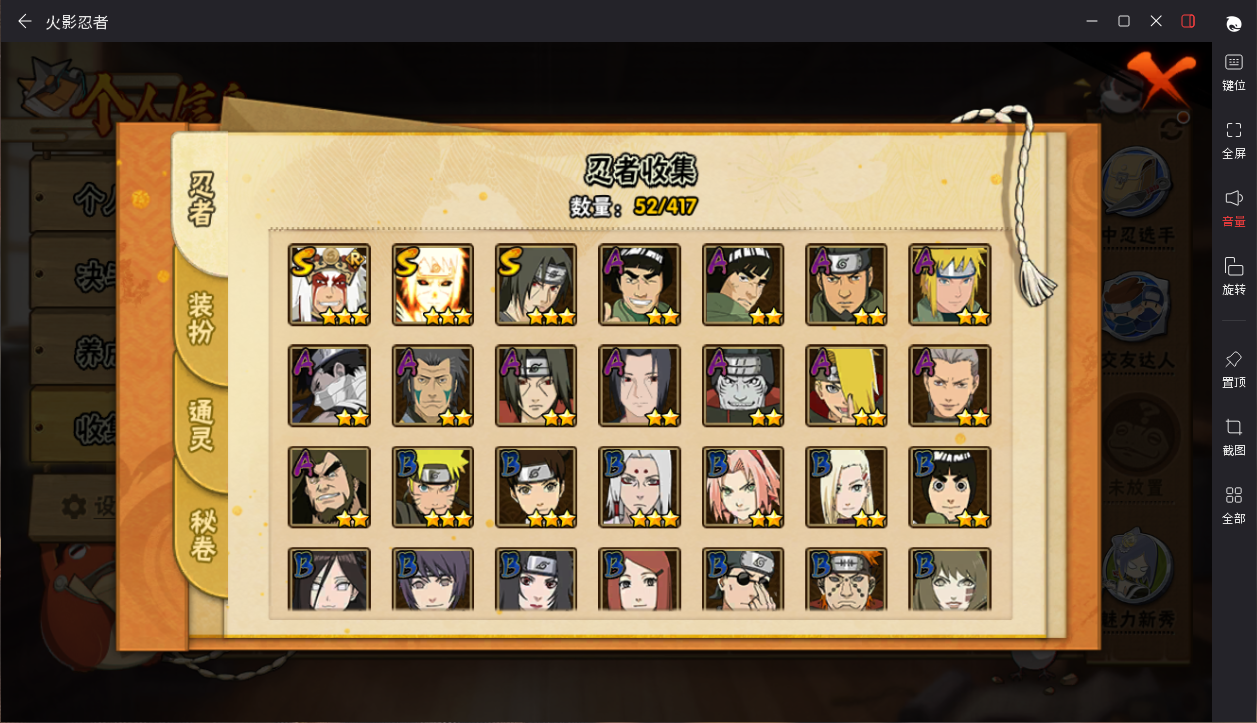Select the first S-rank white-haired ninja portrait
1257x723 pixels.
pos(329,285)
